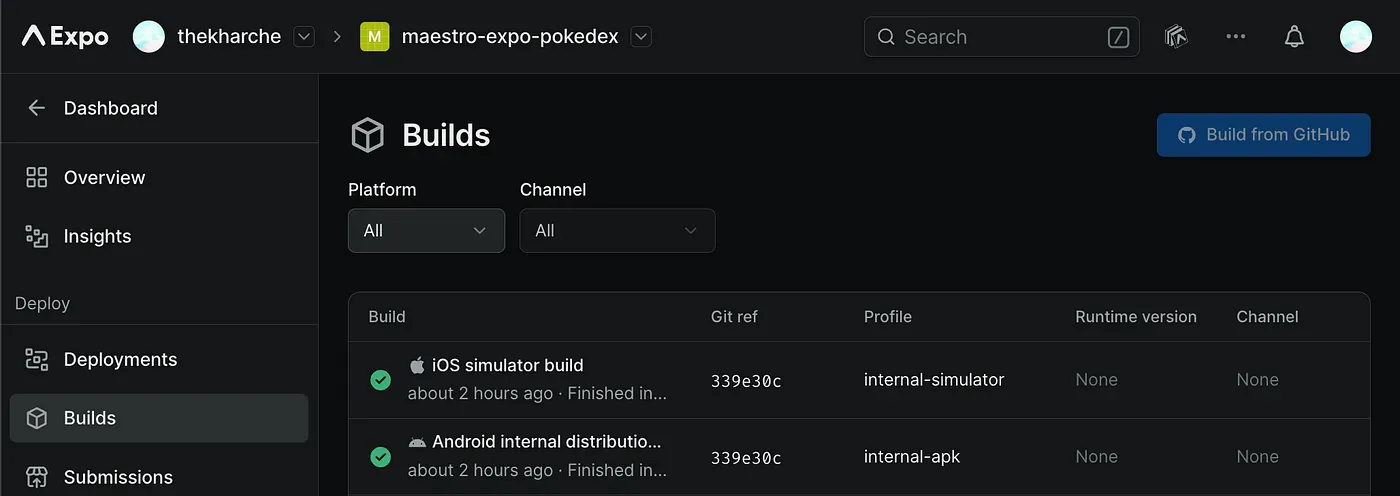Navigate to Deployments in sidebar
The height and width of the screenshot is (496, 1400).
coord(120,360)
